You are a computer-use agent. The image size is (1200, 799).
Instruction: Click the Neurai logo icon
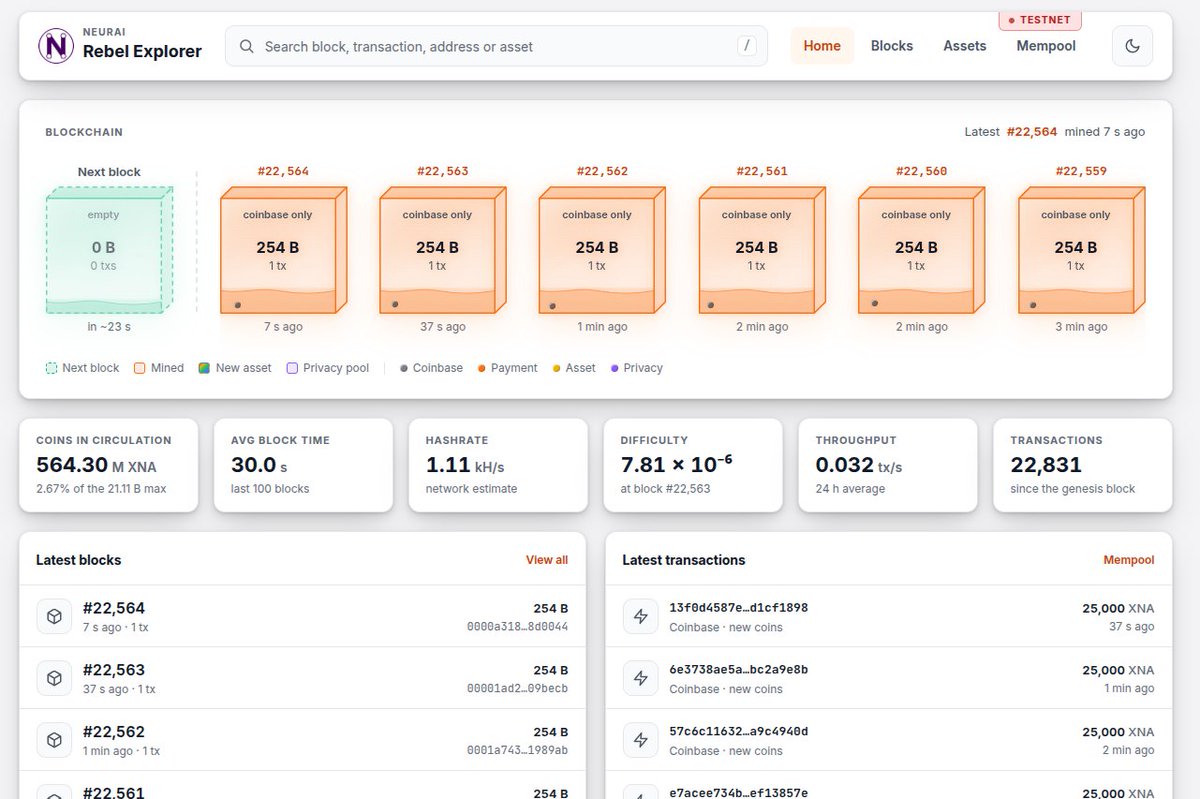tap(56, 46)
